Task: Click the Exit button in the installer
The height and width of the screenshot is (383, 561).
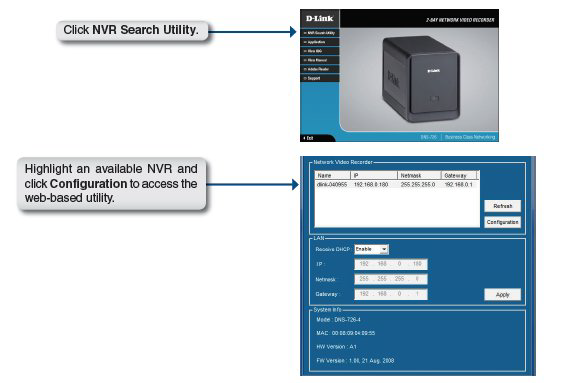Action: 309,138
